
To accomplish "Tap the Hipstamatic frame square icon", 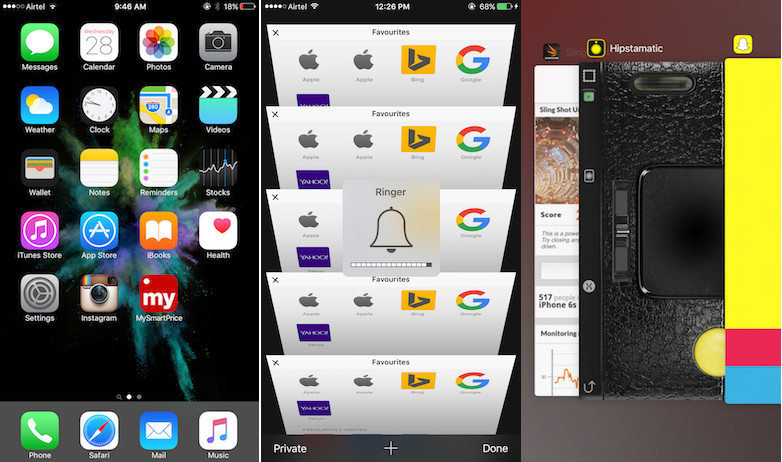I will pyautogui.click(x=589, y=76).
